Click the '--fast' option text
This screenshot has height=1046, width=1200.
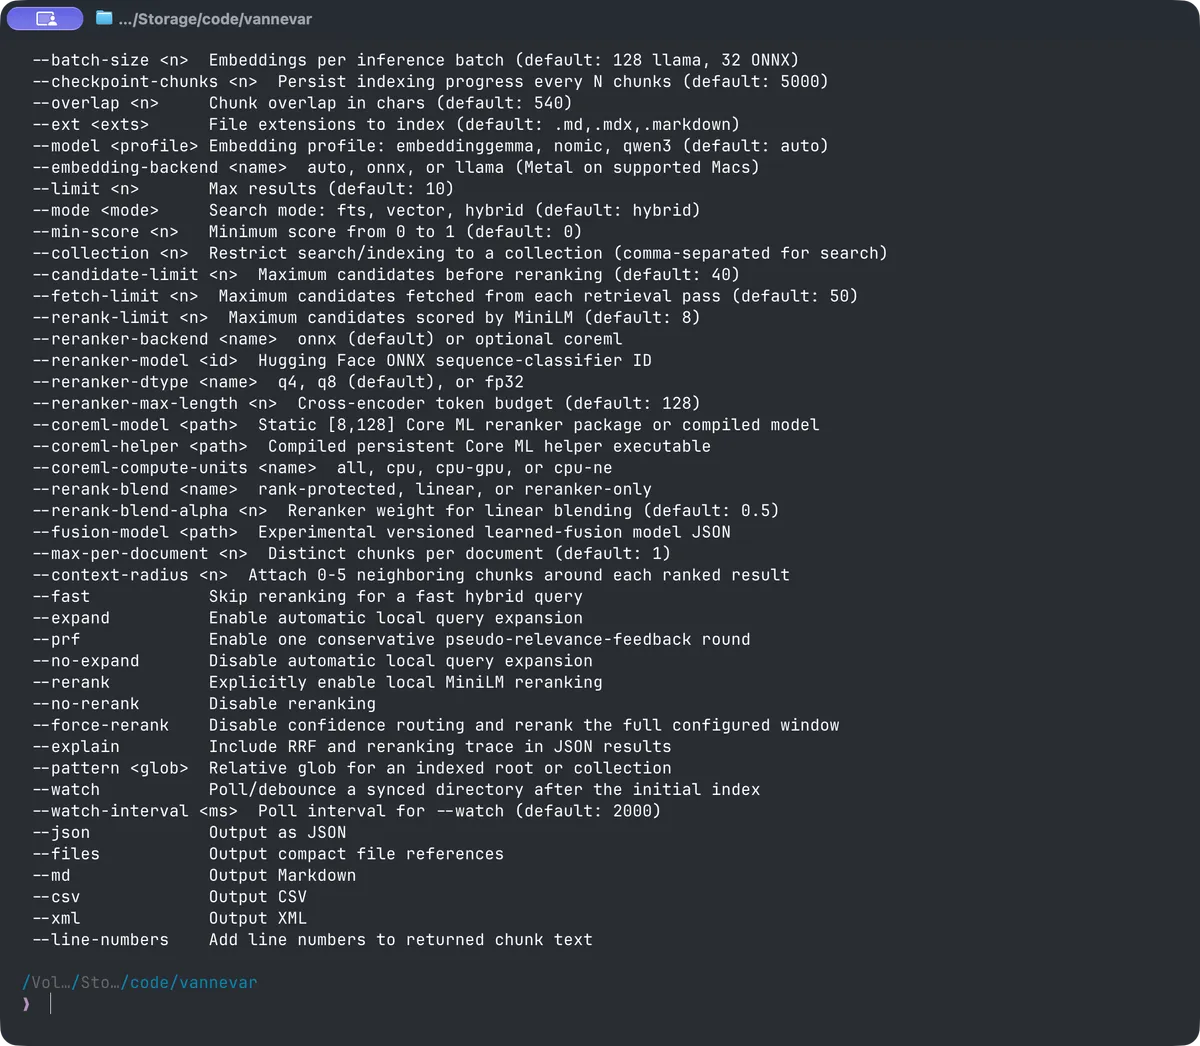[x=61, y=597]
